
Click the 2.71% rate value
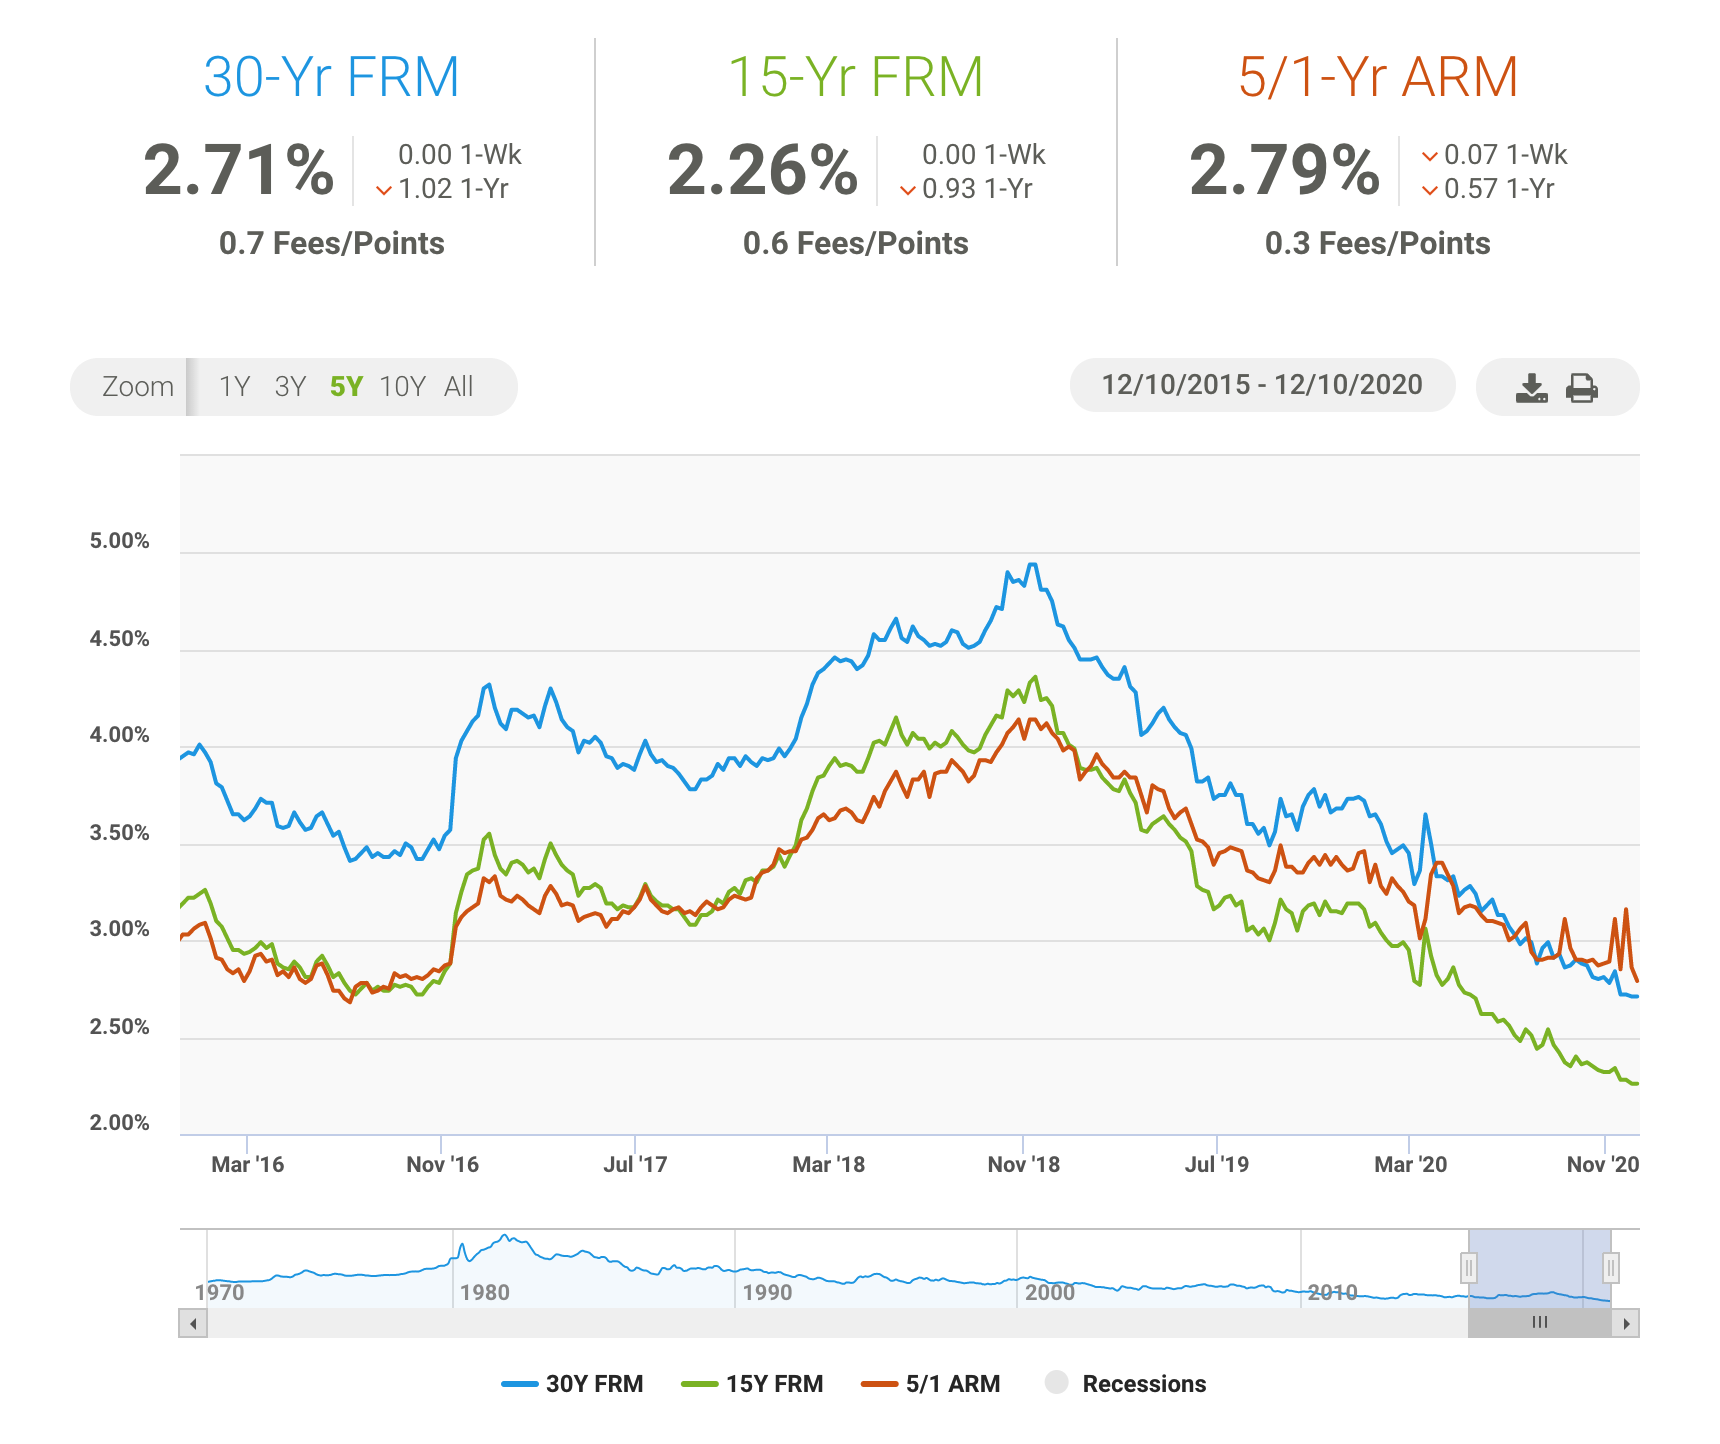[x=239, y=170]
